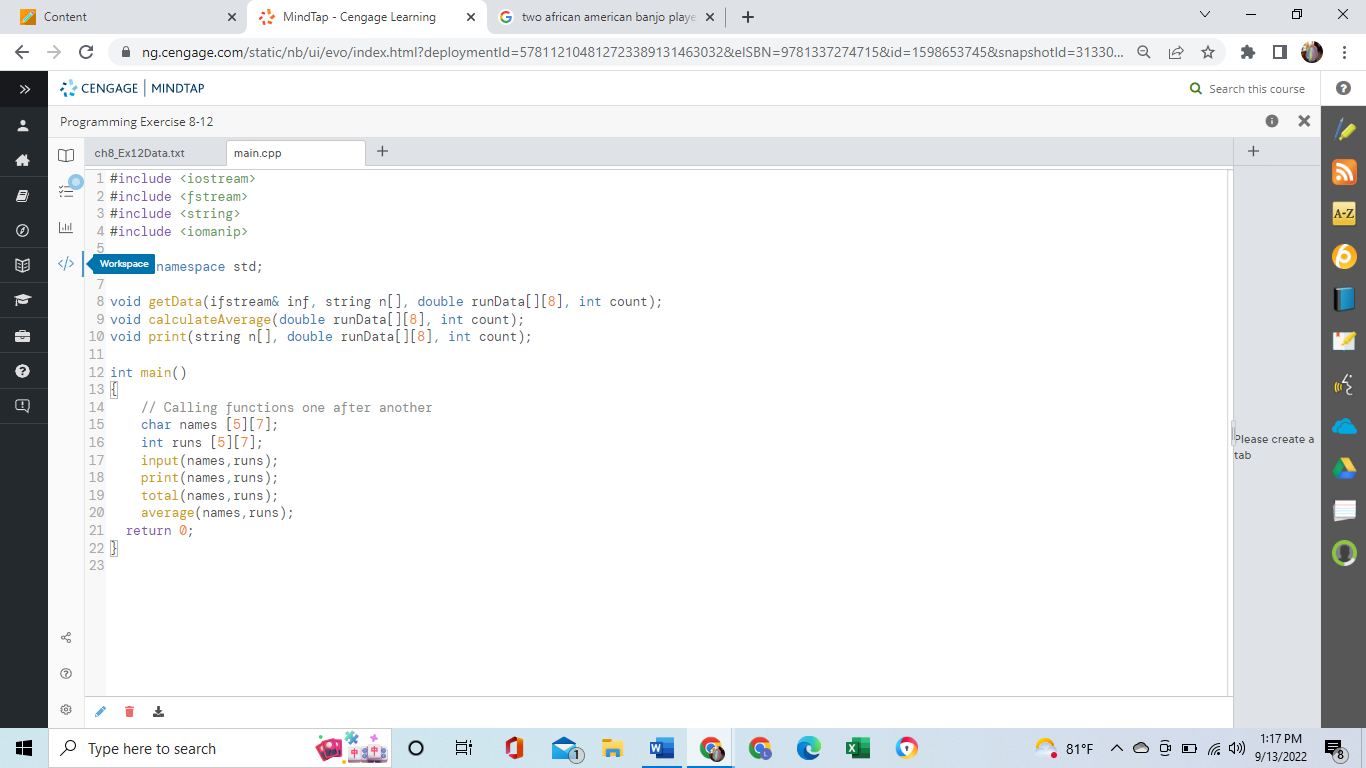This screenshot has width=1366, height=768.
Task: Open the task checklist icon
Action: point(66,192)
